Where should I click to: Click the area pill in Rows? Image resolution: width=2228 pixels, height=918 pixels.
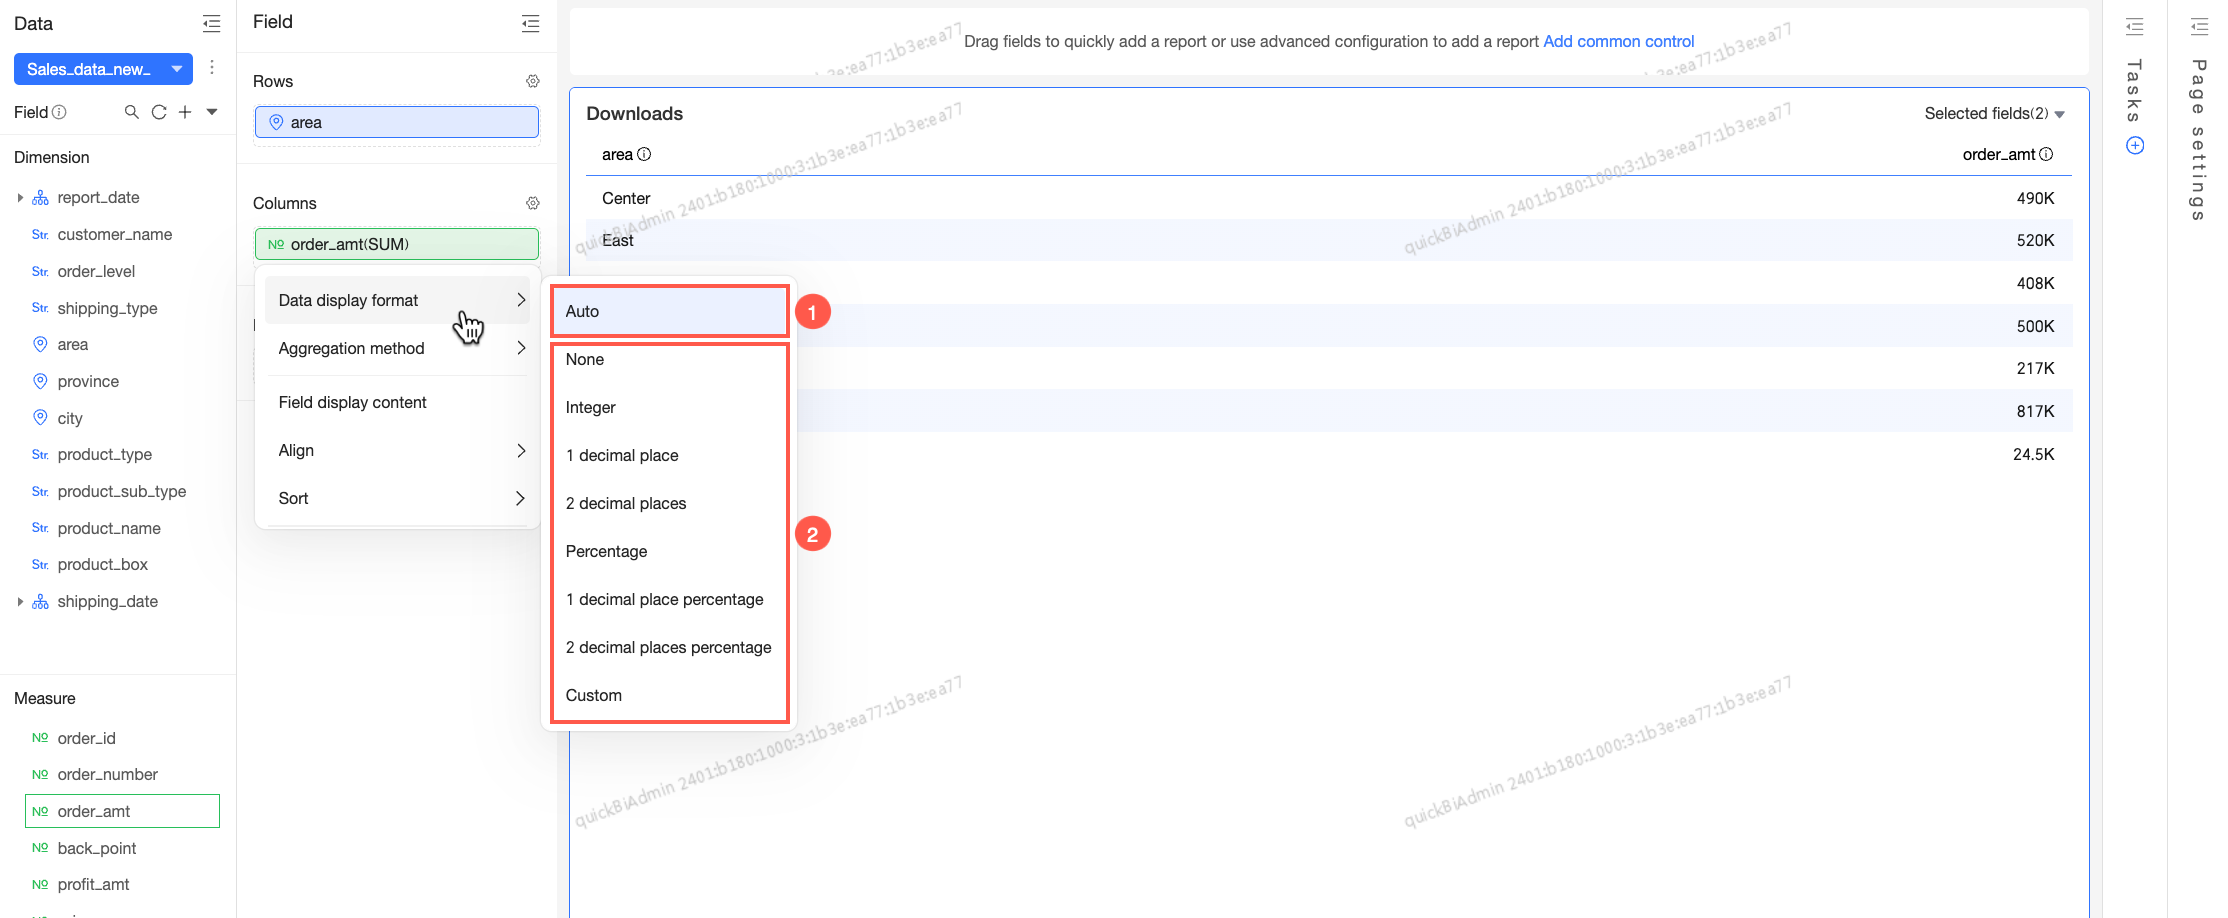[397, 122]
